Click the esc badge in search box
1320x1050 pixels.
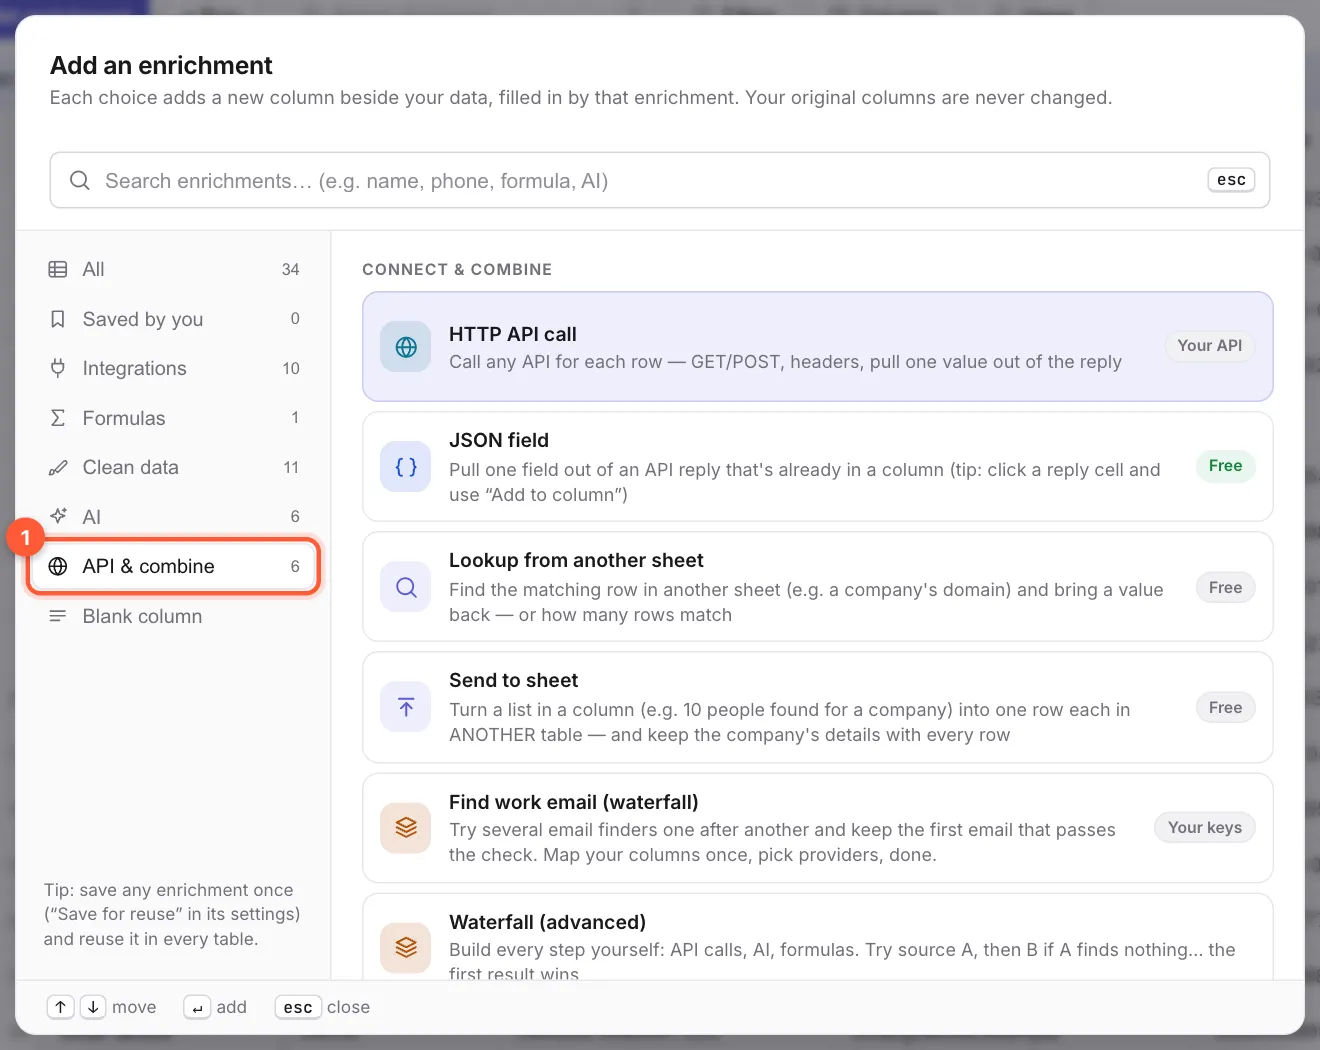(x=1231, y=180)
